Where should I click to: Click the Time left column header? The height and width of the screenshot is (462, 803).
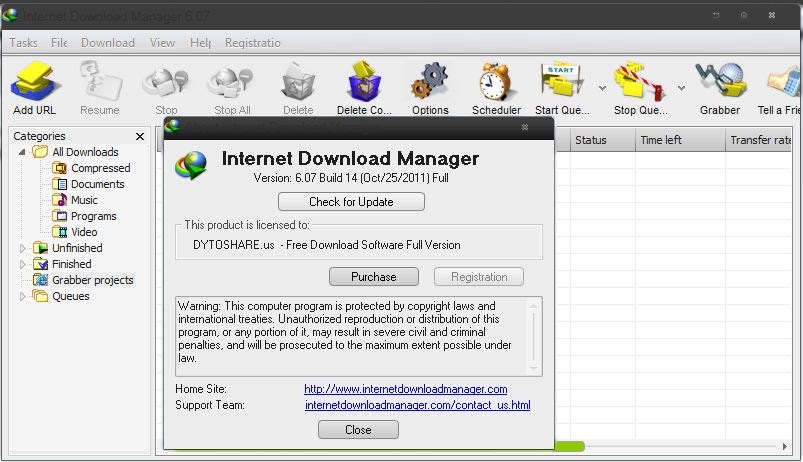click(x=680, y=140)
